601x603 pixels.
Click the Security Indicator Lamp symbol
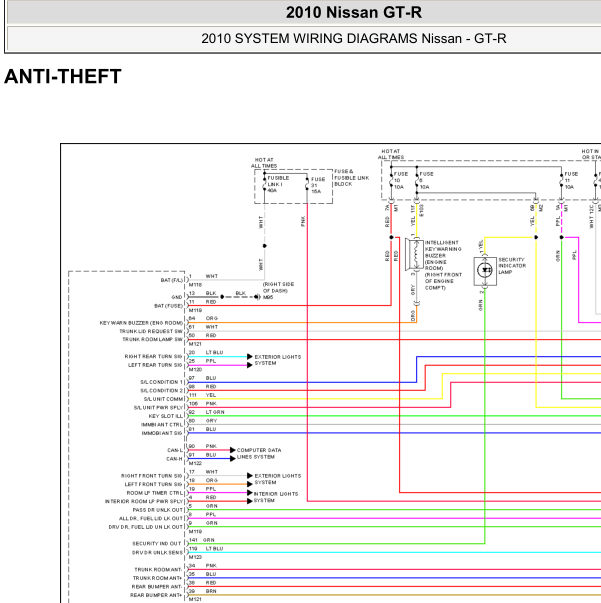point(485,270)
